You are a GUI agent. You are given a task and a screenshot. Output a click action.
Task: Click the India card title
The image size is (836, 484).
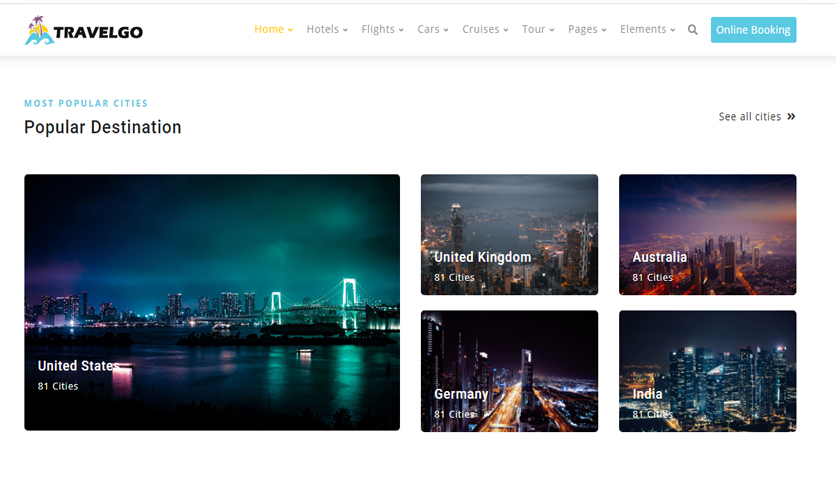point(647,394)
